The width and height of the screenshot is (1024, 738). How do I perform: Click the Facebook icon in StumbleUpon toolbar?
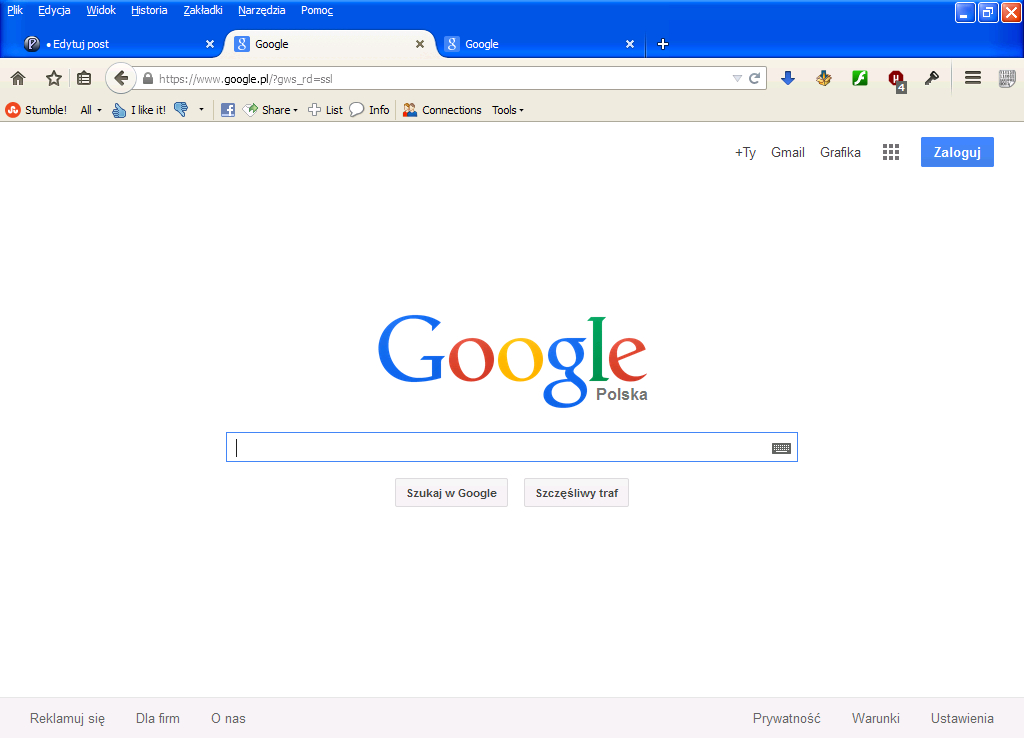pos(228,110)
